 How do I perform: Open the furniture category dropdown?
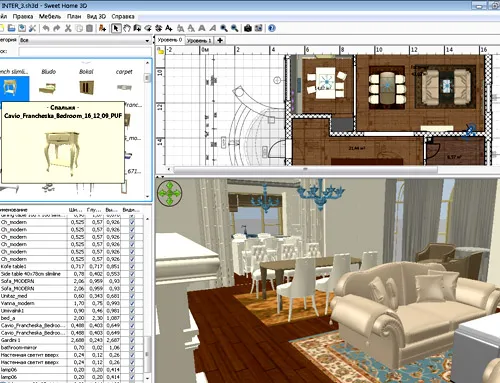85,40
